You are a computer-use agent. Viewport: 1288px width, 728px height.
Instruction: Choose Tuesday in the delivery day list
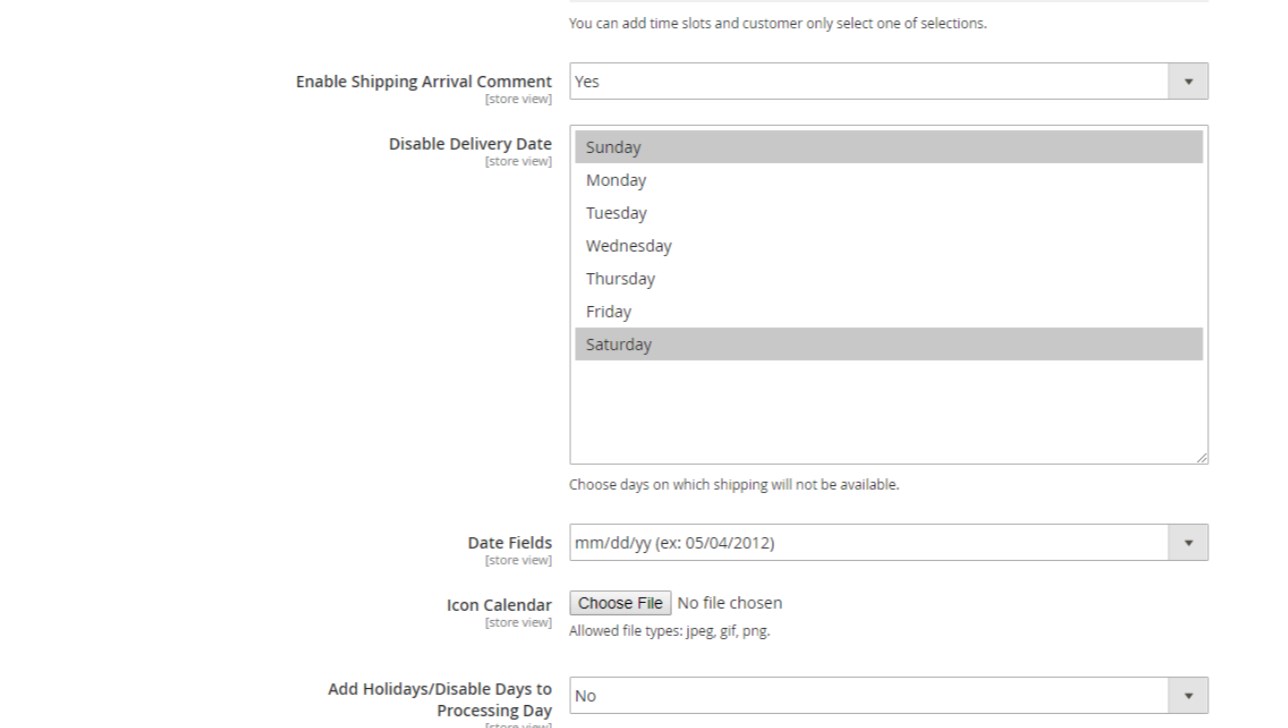[616, 213]
